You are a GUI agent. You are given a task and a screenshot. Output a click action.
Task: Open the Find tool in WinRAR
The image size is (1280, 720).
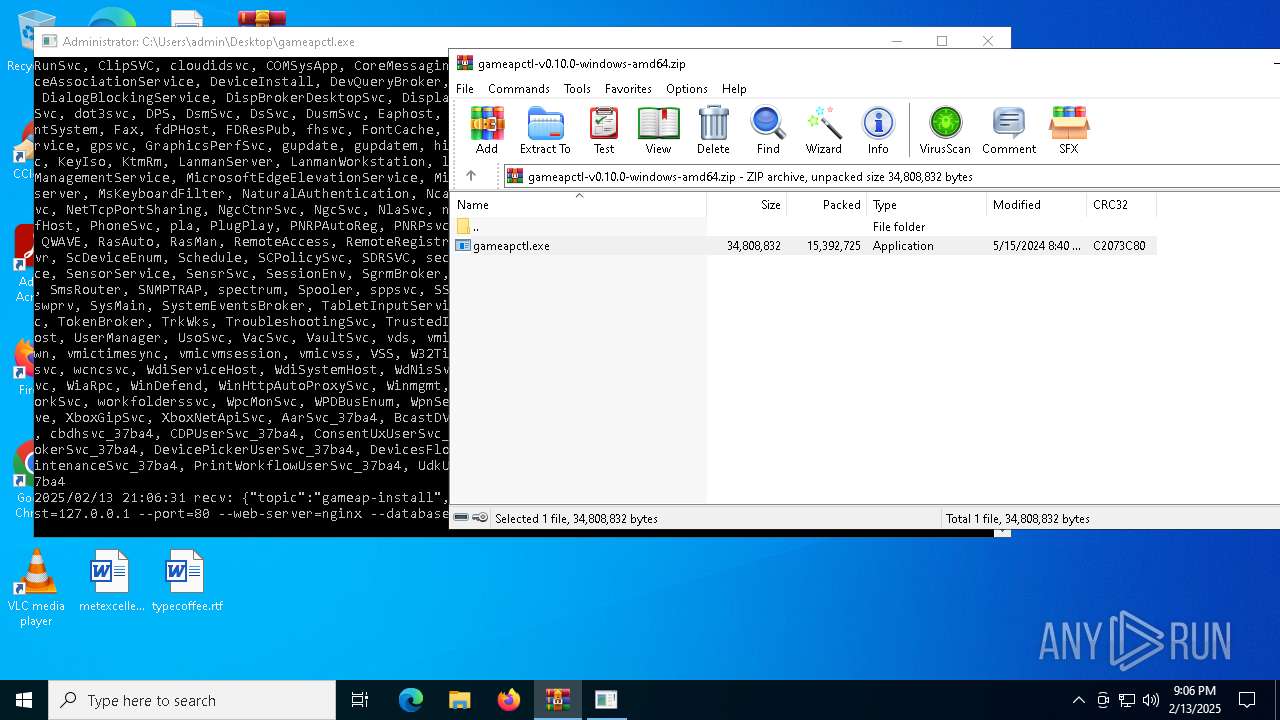click(768, 130)
